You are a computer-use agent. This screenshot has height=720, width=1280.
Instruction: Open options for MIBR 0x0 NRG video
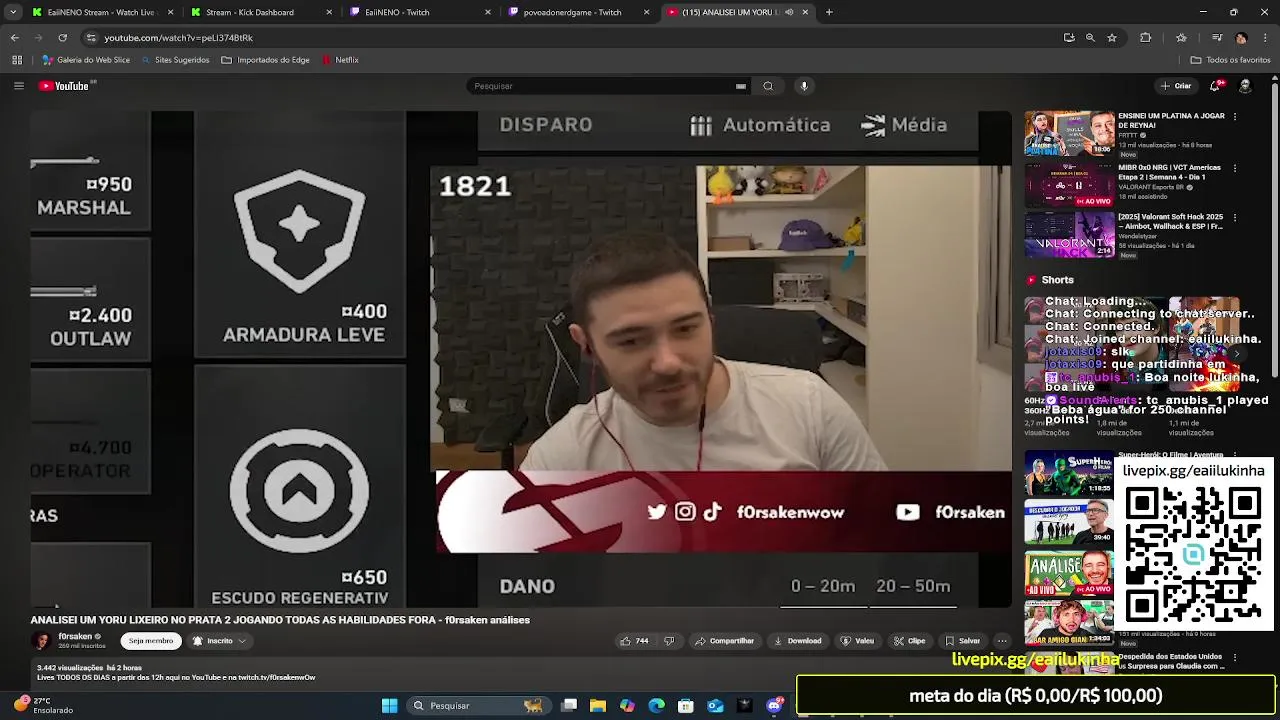coord(1235,168)
